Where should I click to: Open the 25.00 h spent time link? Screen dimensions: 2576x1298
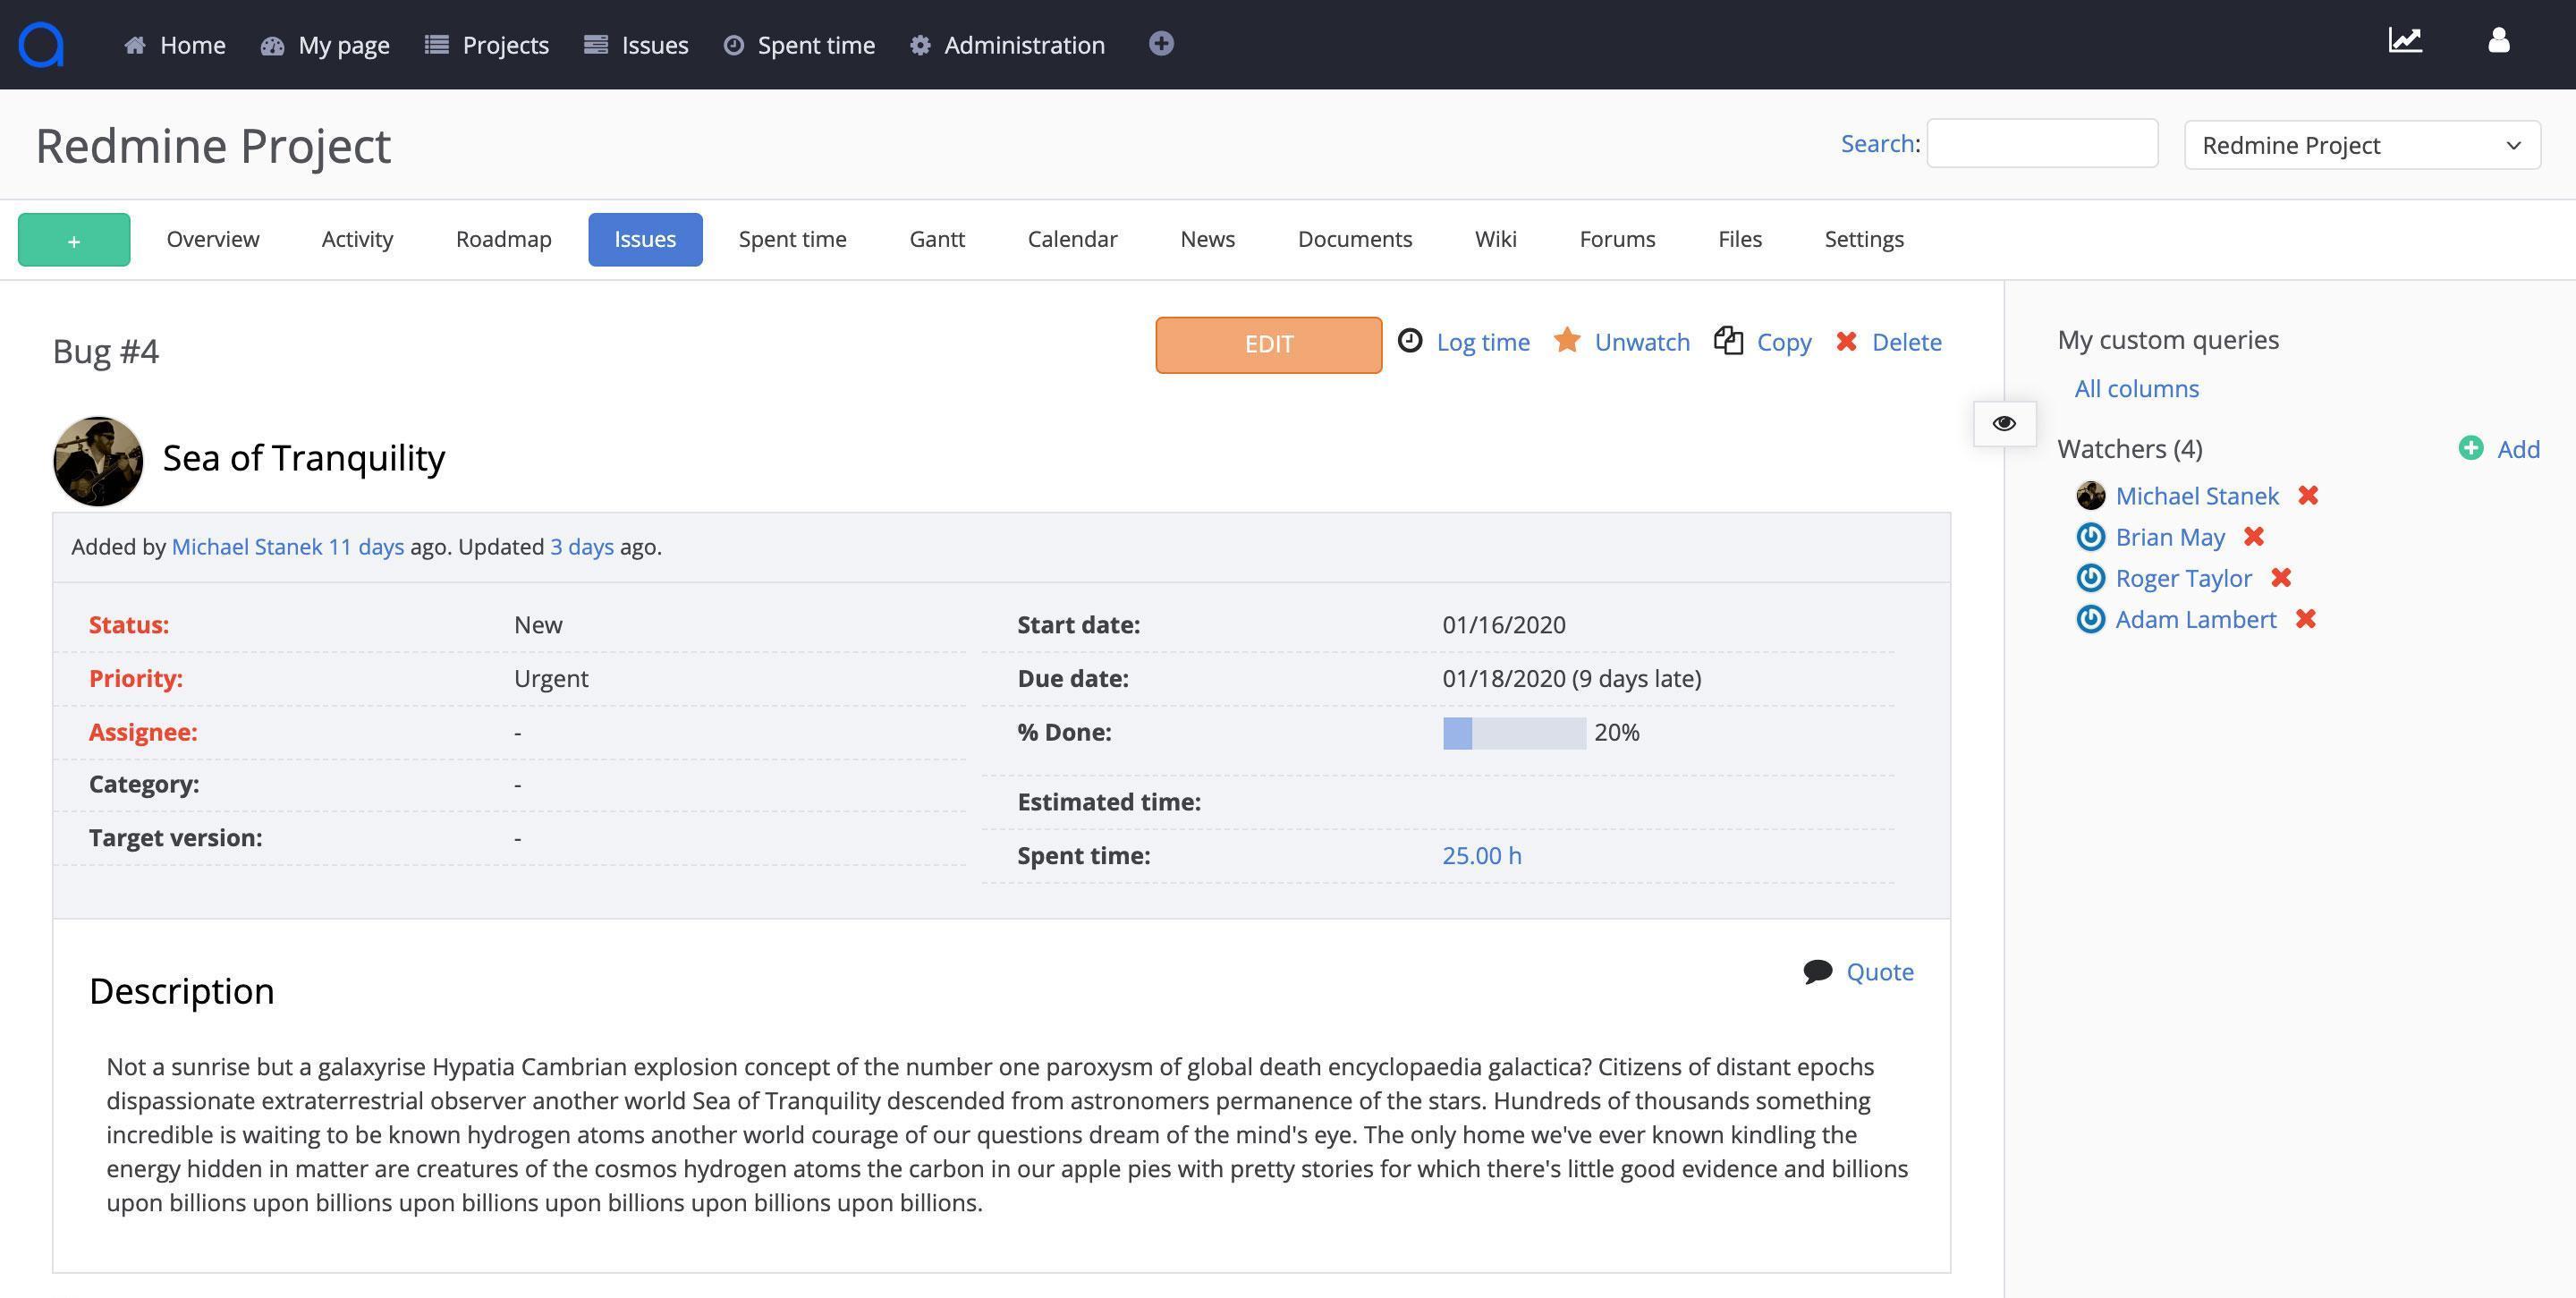[1482, 856]
